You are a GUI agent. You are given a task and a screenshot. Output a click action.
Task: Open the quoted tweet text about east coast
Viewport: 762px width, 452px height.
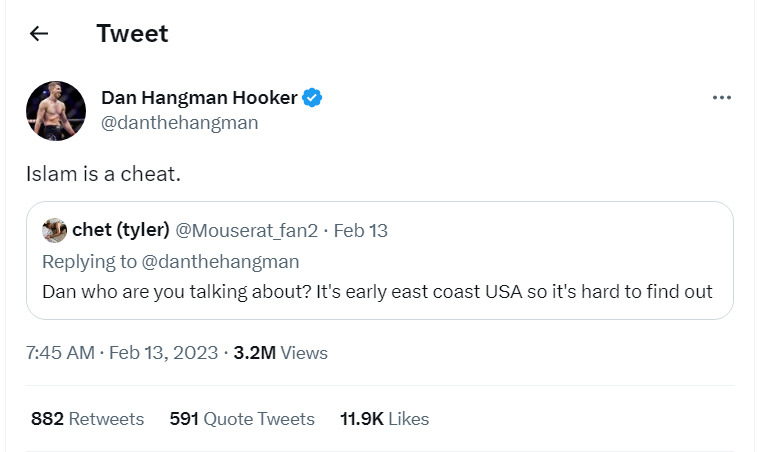[x=377, y=292]
